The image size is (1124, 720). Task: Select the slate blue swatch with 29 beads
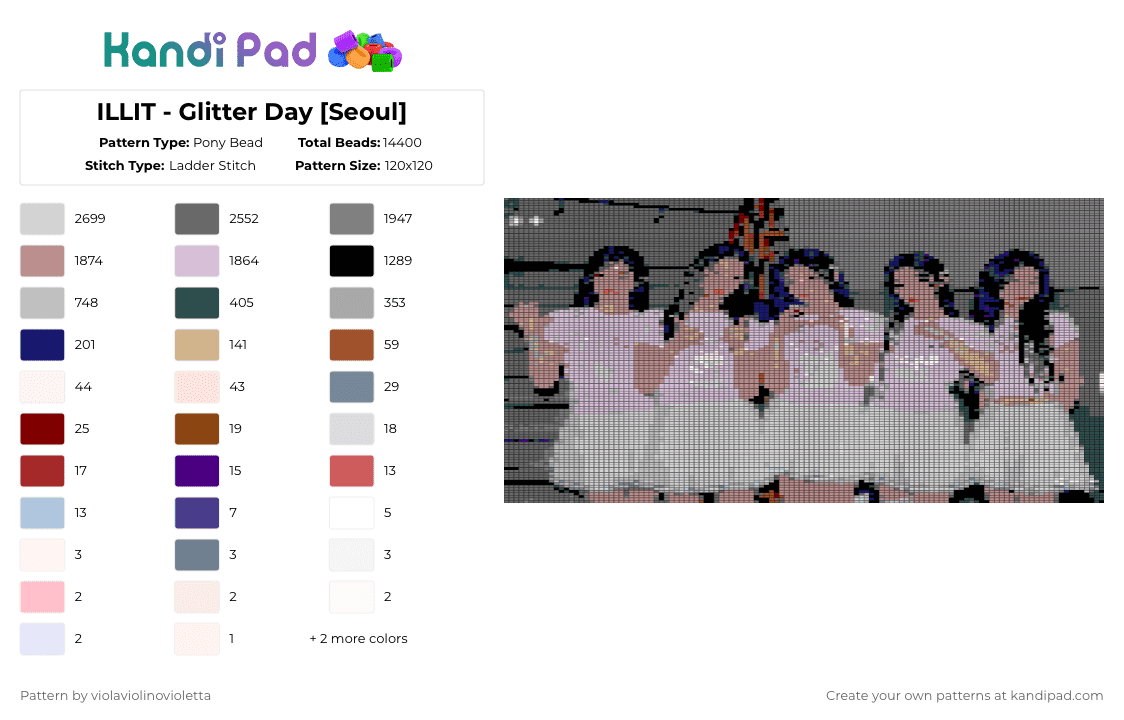pyautogui.click(x=352, y=387)
